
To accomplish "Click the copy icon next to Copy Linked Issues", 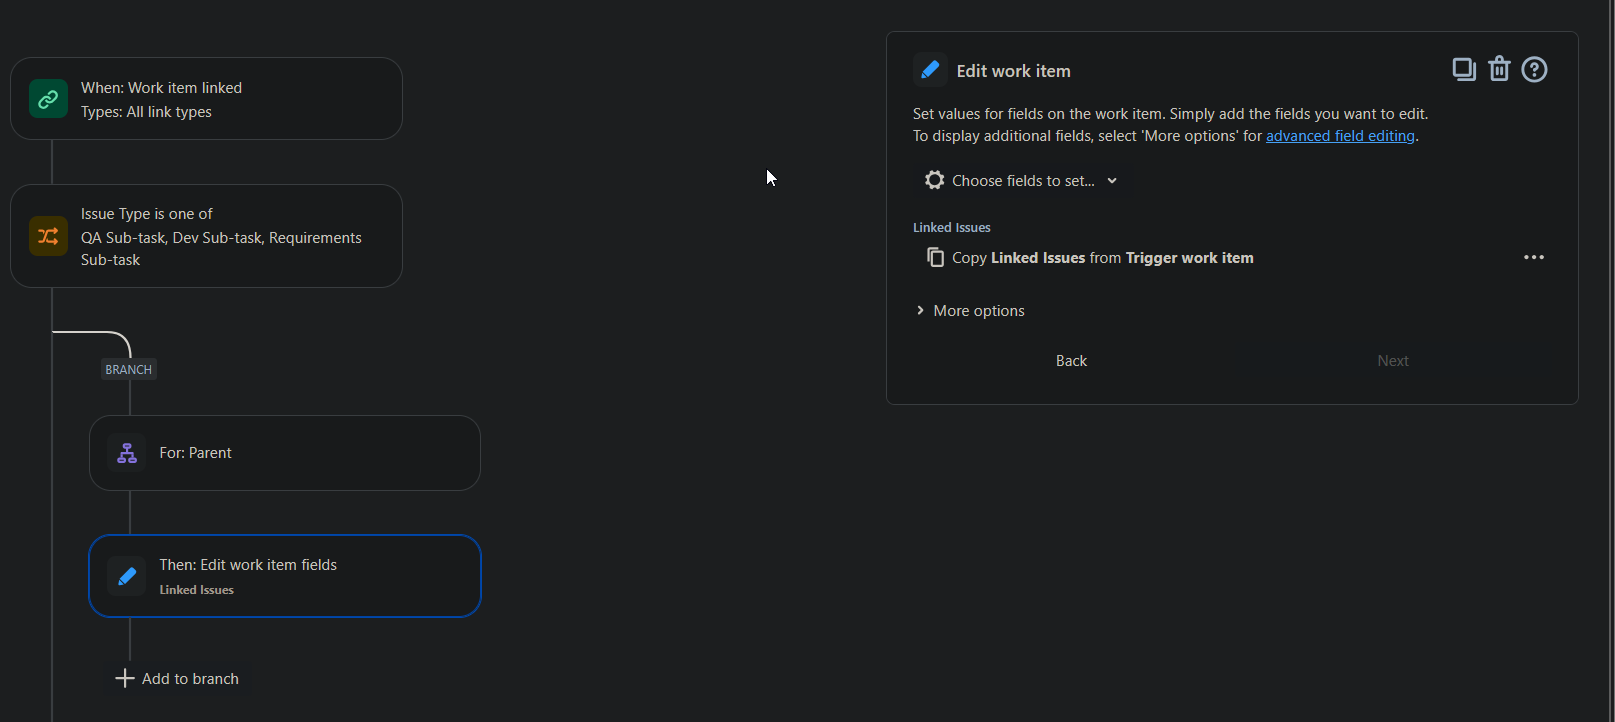I will coord(935,257).
